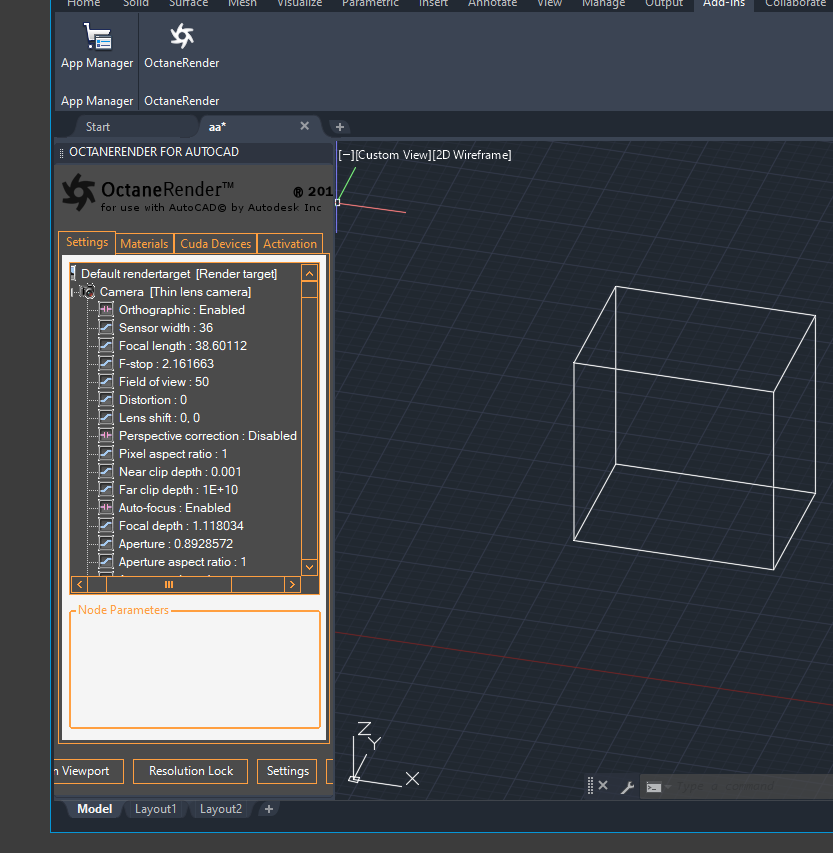Select the Auto-focus : Enabled row
This screenshot has height=853, width=833.
click(x=175, y=508)
